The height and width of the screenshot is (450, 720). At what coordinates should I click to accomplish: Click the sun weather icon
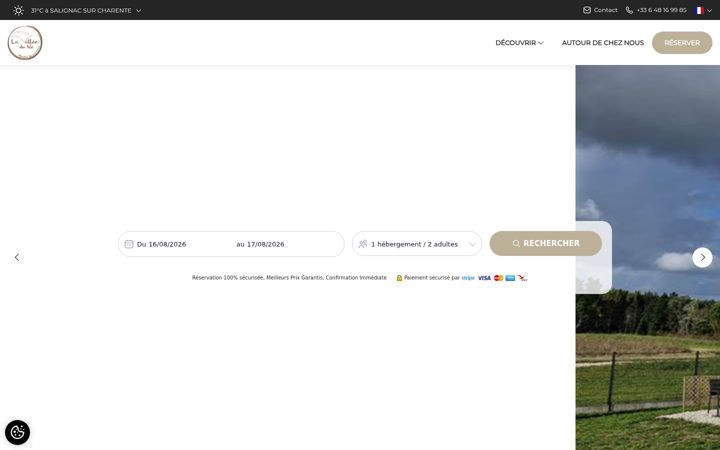pyautogui.click(x=18, y=10)
